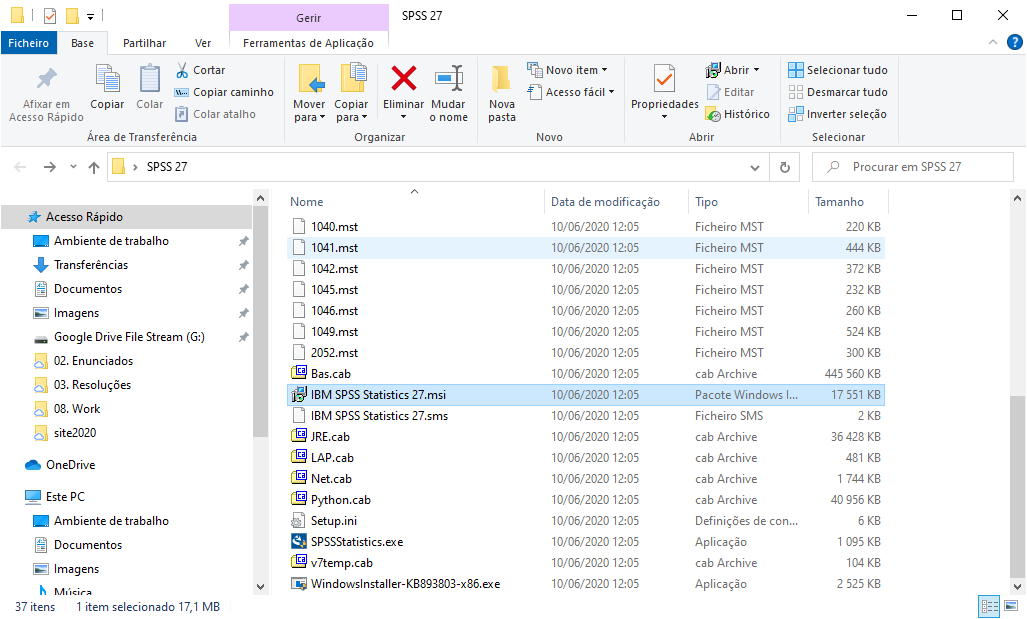Switch to Partilhar ribbon tab
The width and height of the screenshot is (1027, 619).
[144, 43]
